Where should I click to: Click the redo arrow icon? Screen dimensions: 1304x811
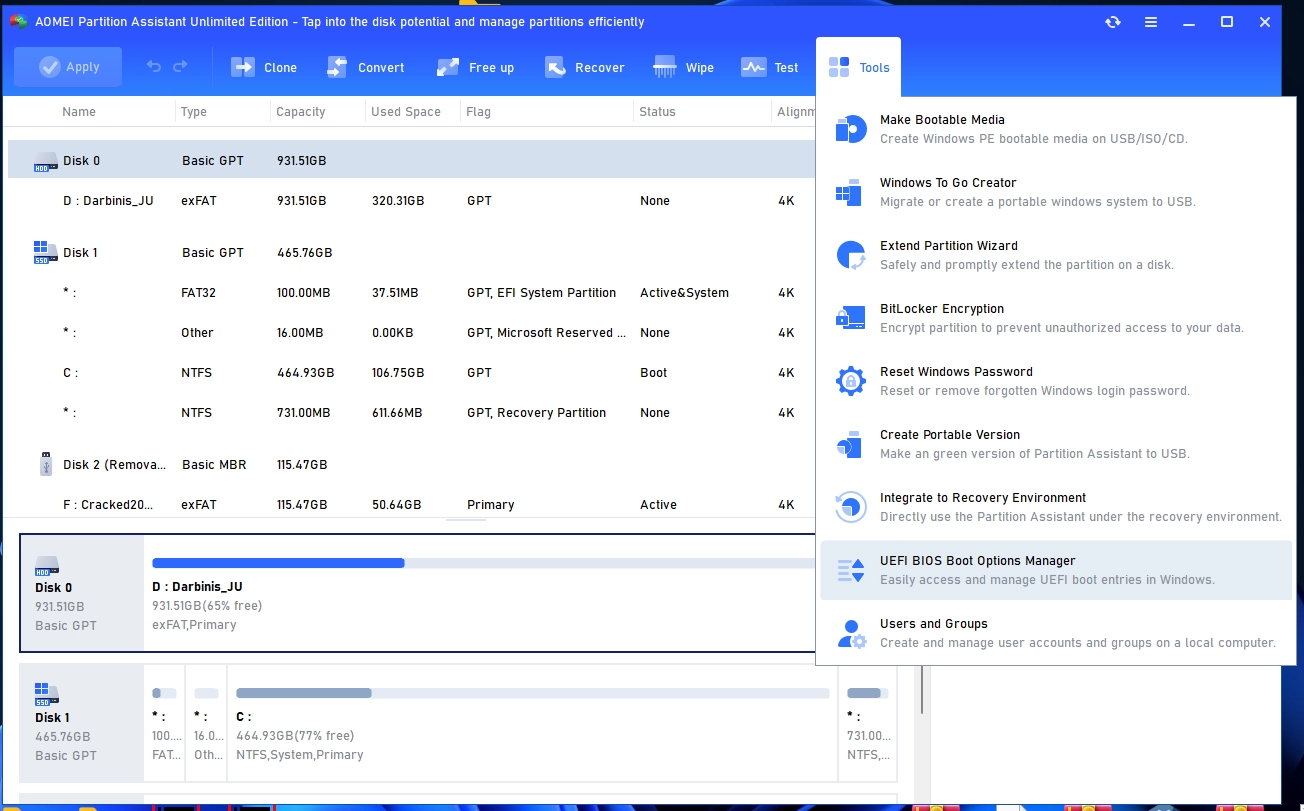coord(180,67)
